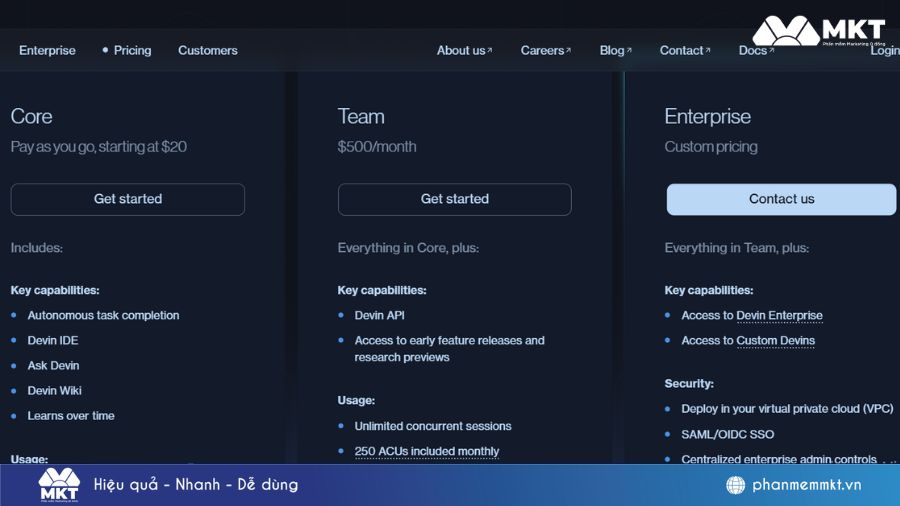
Task: Click the SAML/OIDC SSO item
Action: (728, 435)
